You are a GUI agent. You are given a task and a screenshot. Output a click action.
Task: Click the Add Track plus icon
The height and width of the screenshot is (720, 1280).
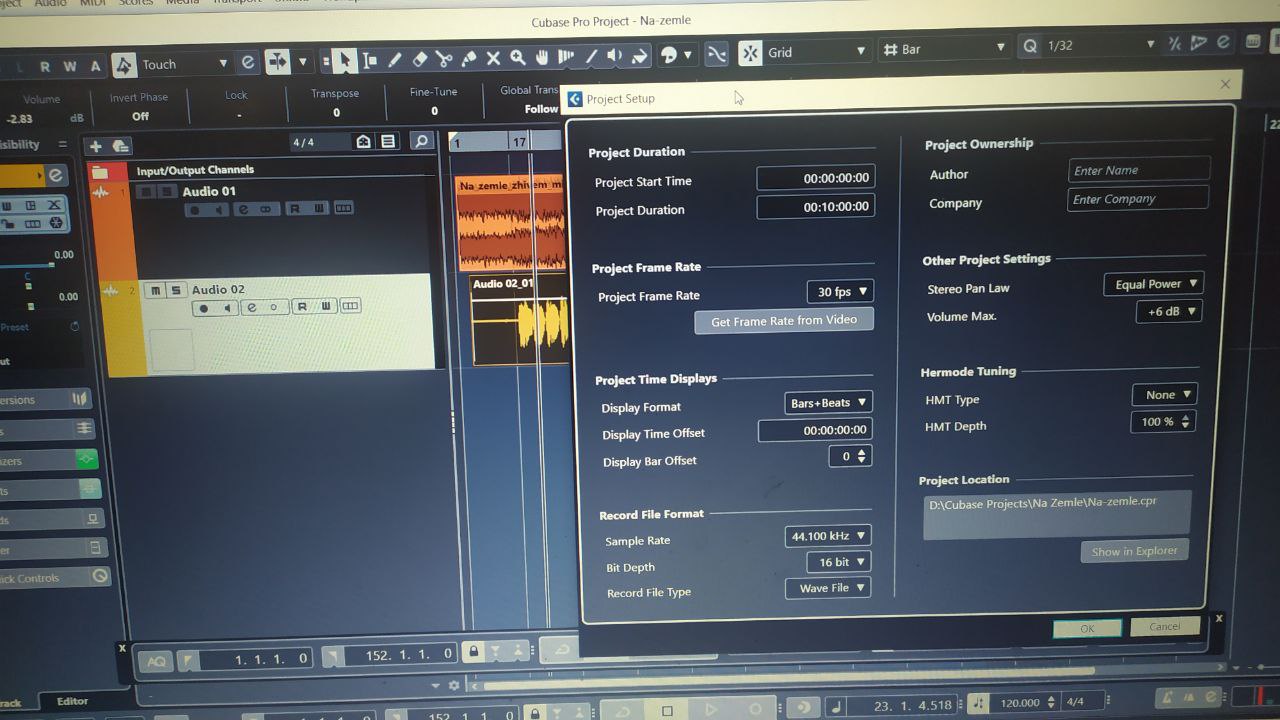(x=96, y=146)
